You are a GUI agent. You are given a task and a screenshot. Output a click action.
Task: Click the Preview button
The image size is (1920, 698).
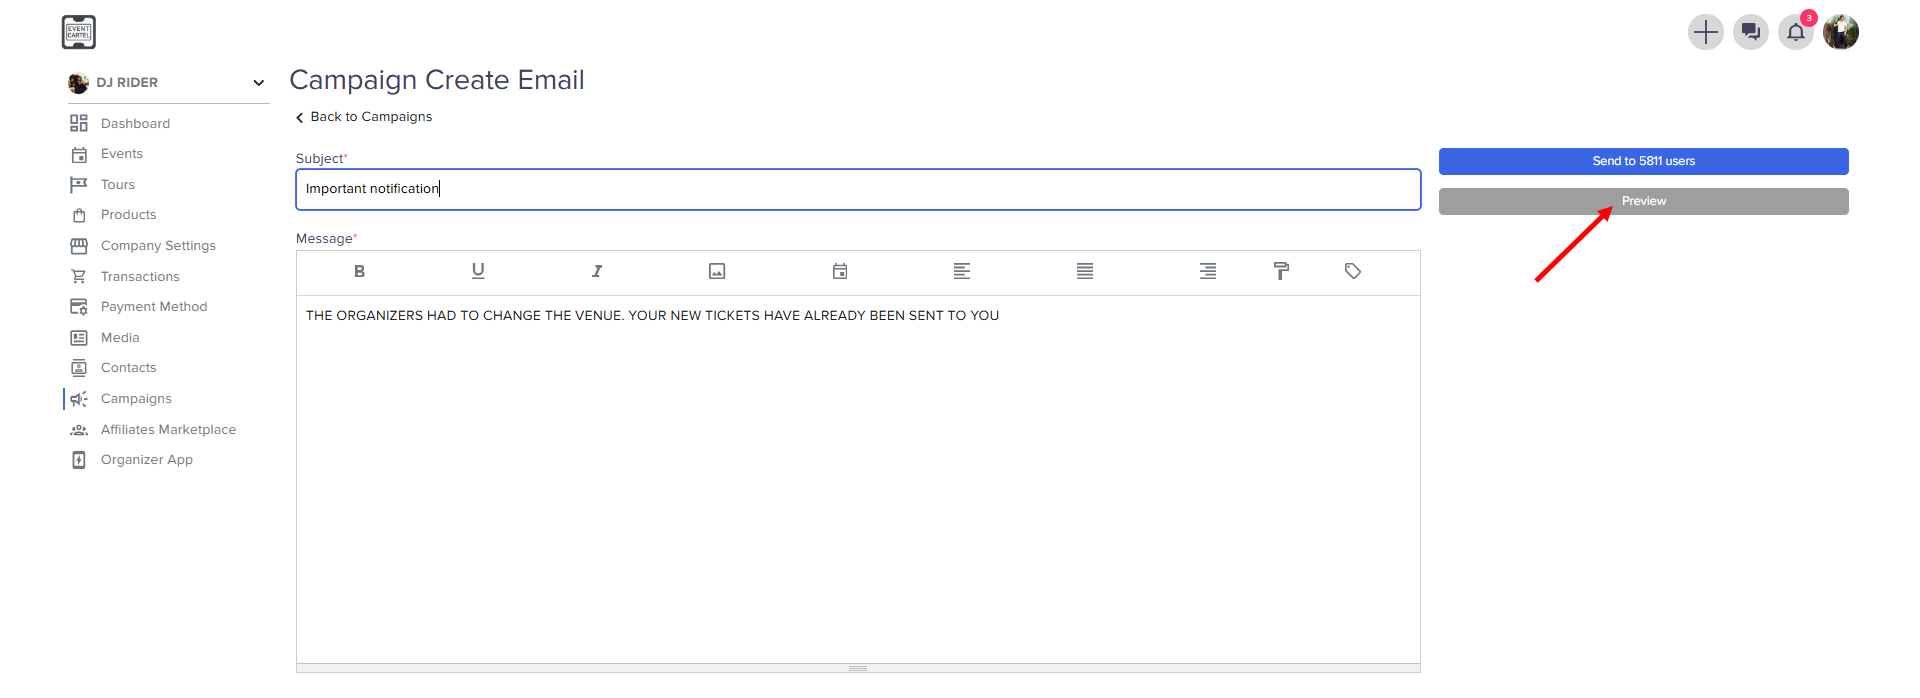click(x=1643, y=201)
